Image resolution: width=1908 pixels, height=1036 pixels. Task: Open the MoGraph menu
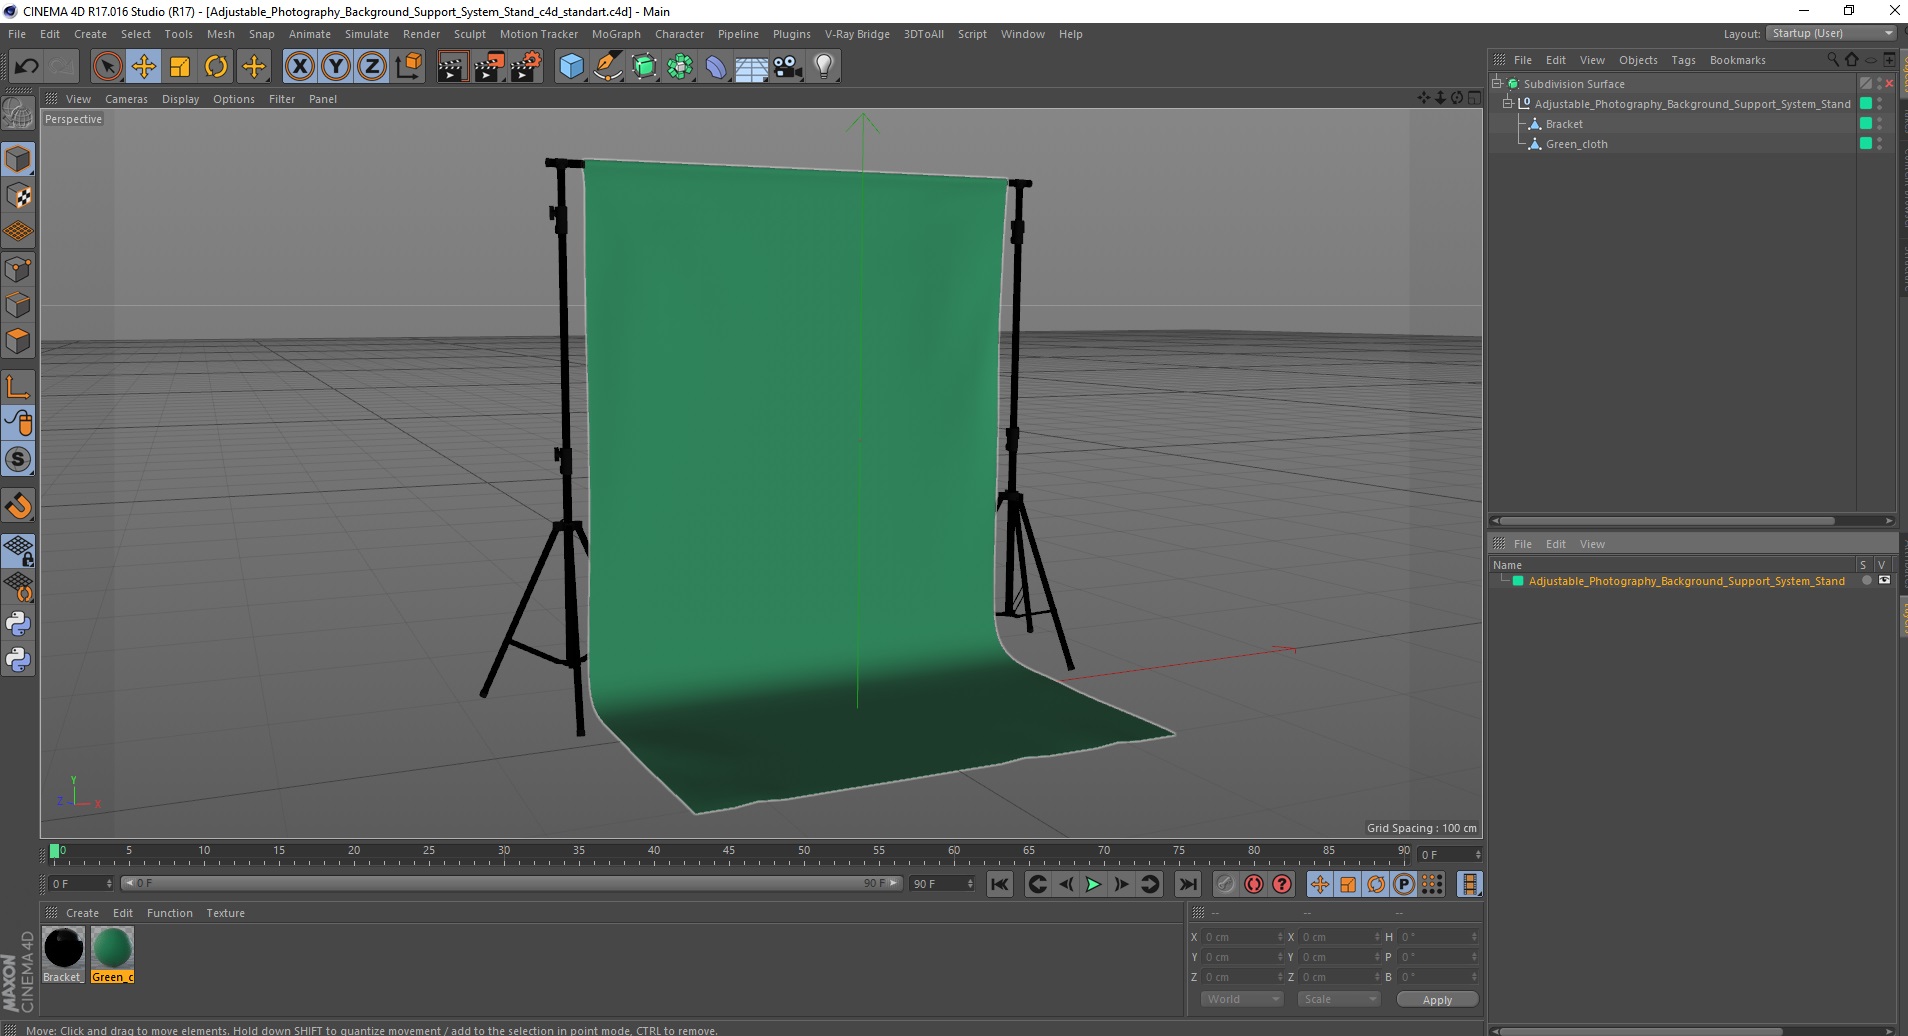616,34
